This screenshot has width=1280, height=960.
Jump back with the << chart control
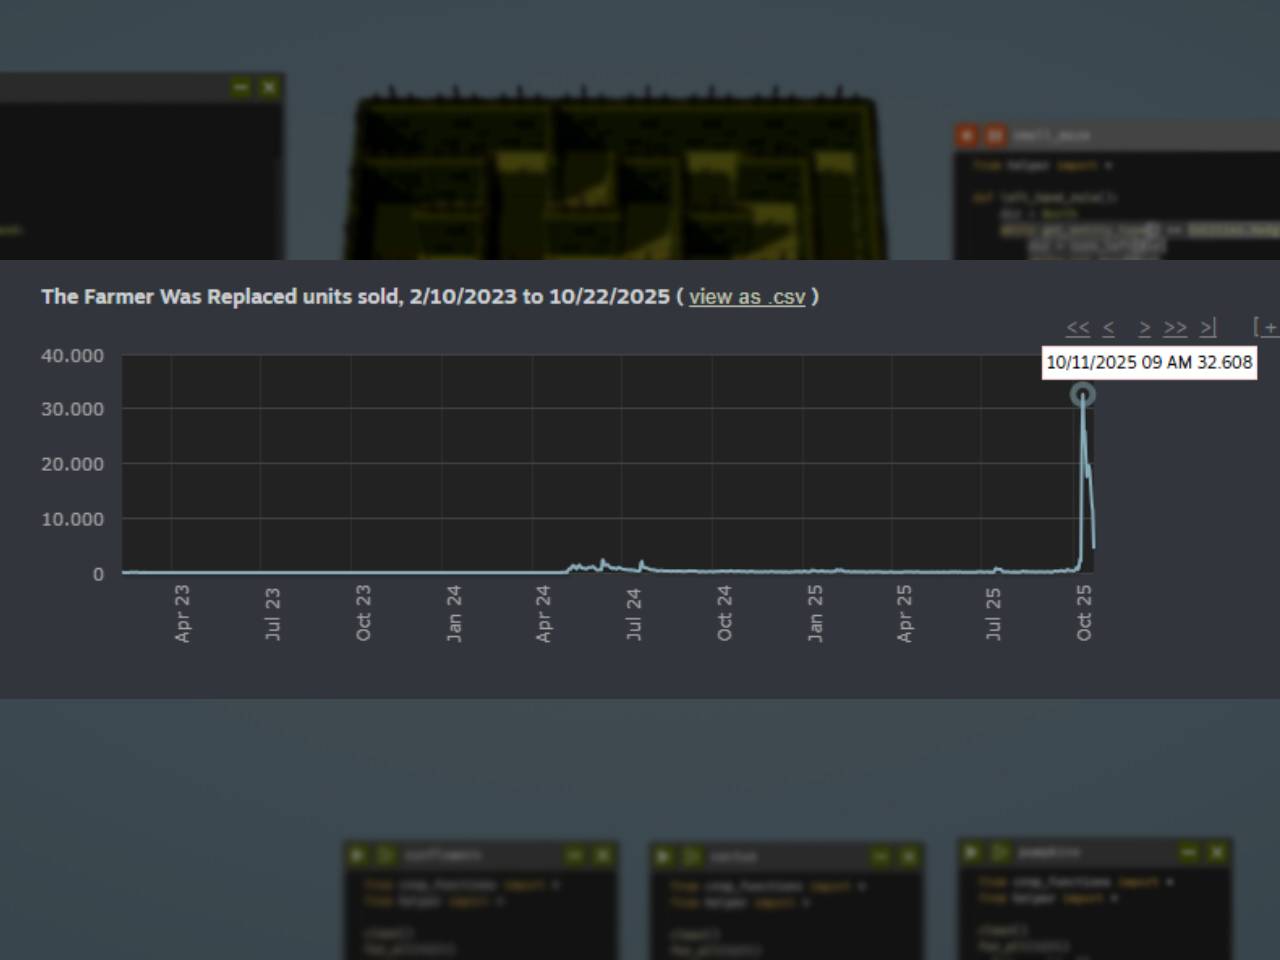click(x=1077, y=328)
